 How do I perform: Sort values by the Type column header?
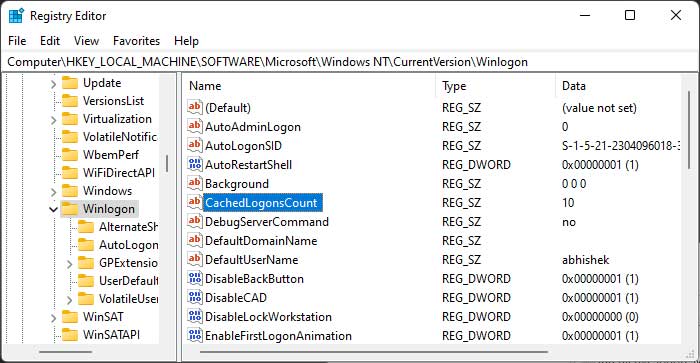point(496,86)
